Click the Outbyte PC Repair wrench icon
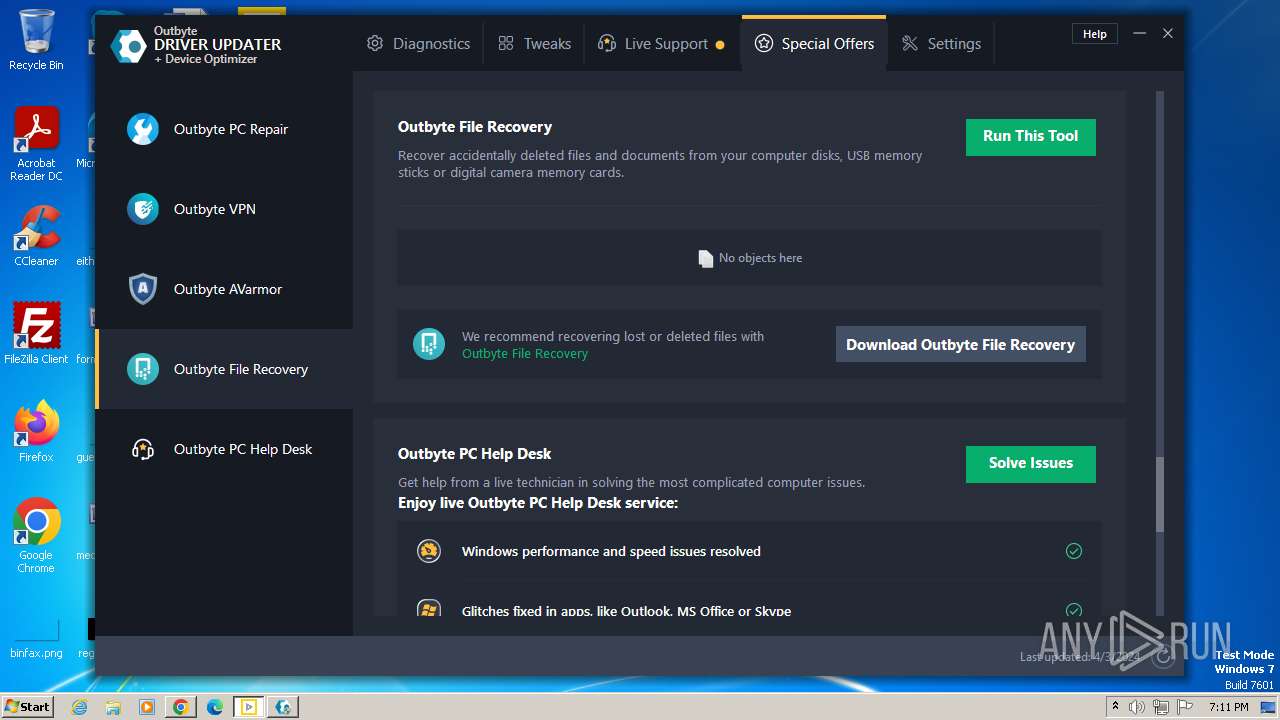 (x=143, y=129)
